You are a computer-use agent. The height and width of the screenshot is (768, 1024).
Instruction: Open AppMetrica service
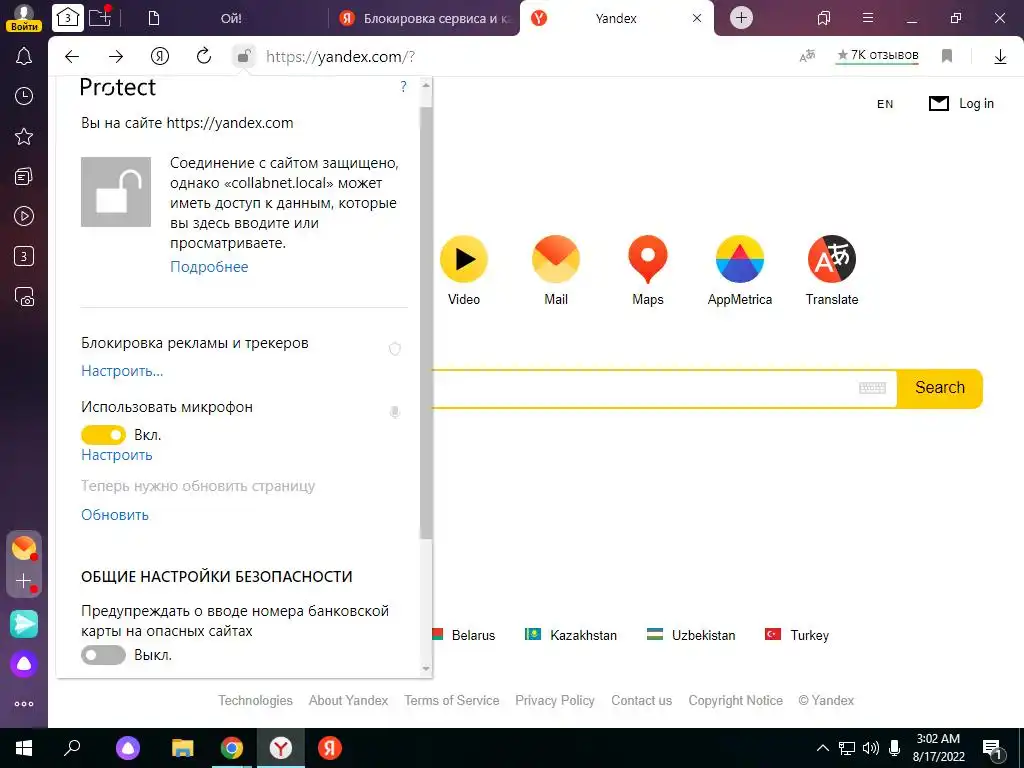point(740,270)
